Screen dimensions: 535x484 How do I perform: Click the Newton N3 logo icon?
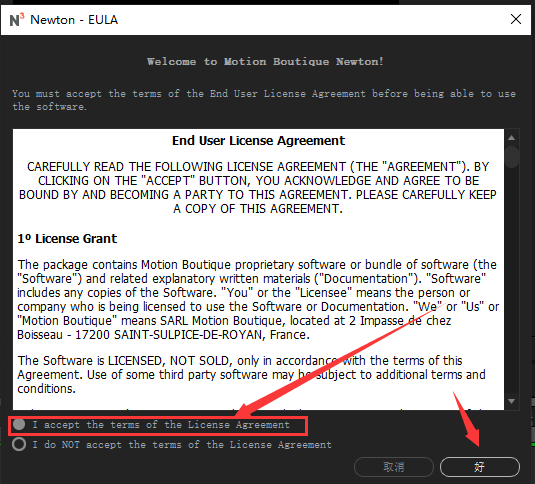point(17,20)
